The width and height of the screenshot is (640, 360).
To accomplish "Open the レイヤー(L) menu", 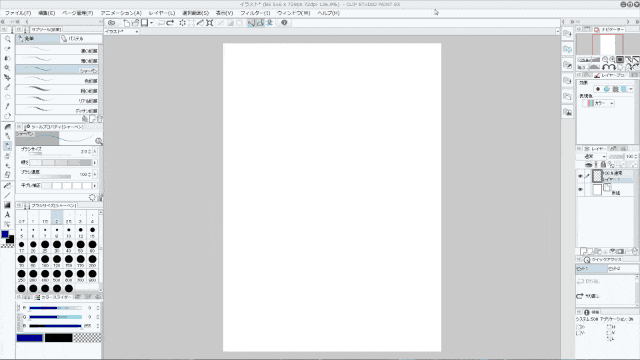I will pos(162,13).
